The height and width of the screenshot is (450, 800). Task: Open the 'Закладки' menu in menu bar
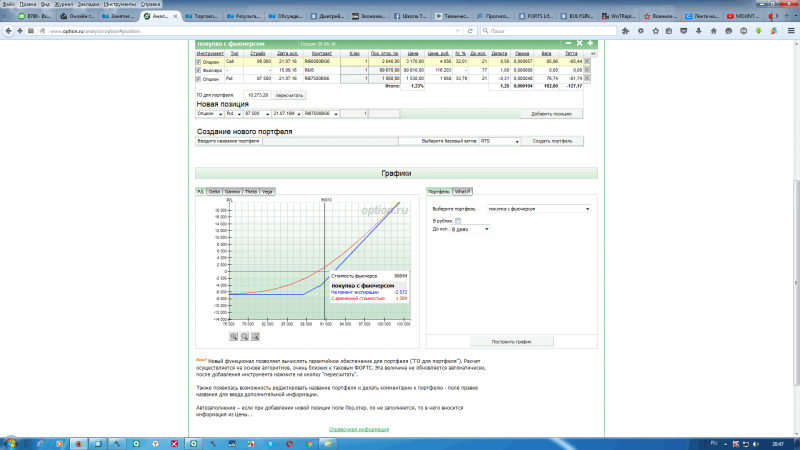(x=88, y=4)
